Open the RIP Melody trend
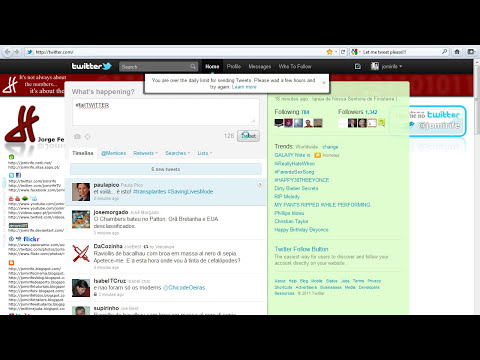 click(287, 196)
